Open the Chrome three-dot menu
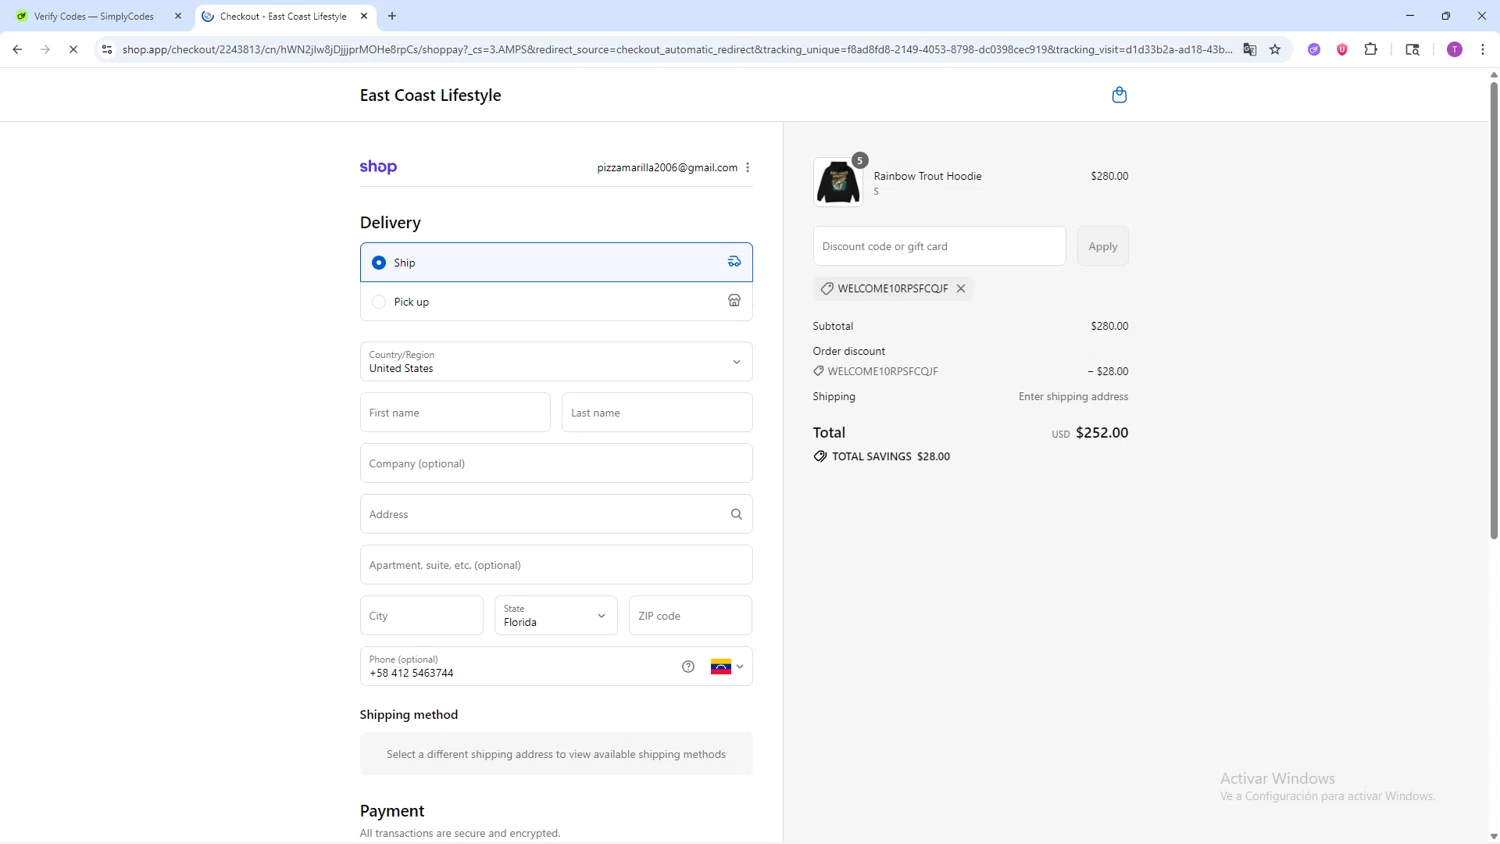The width and height of the screenshot is (1500, 844). [x=1483, y=49]
